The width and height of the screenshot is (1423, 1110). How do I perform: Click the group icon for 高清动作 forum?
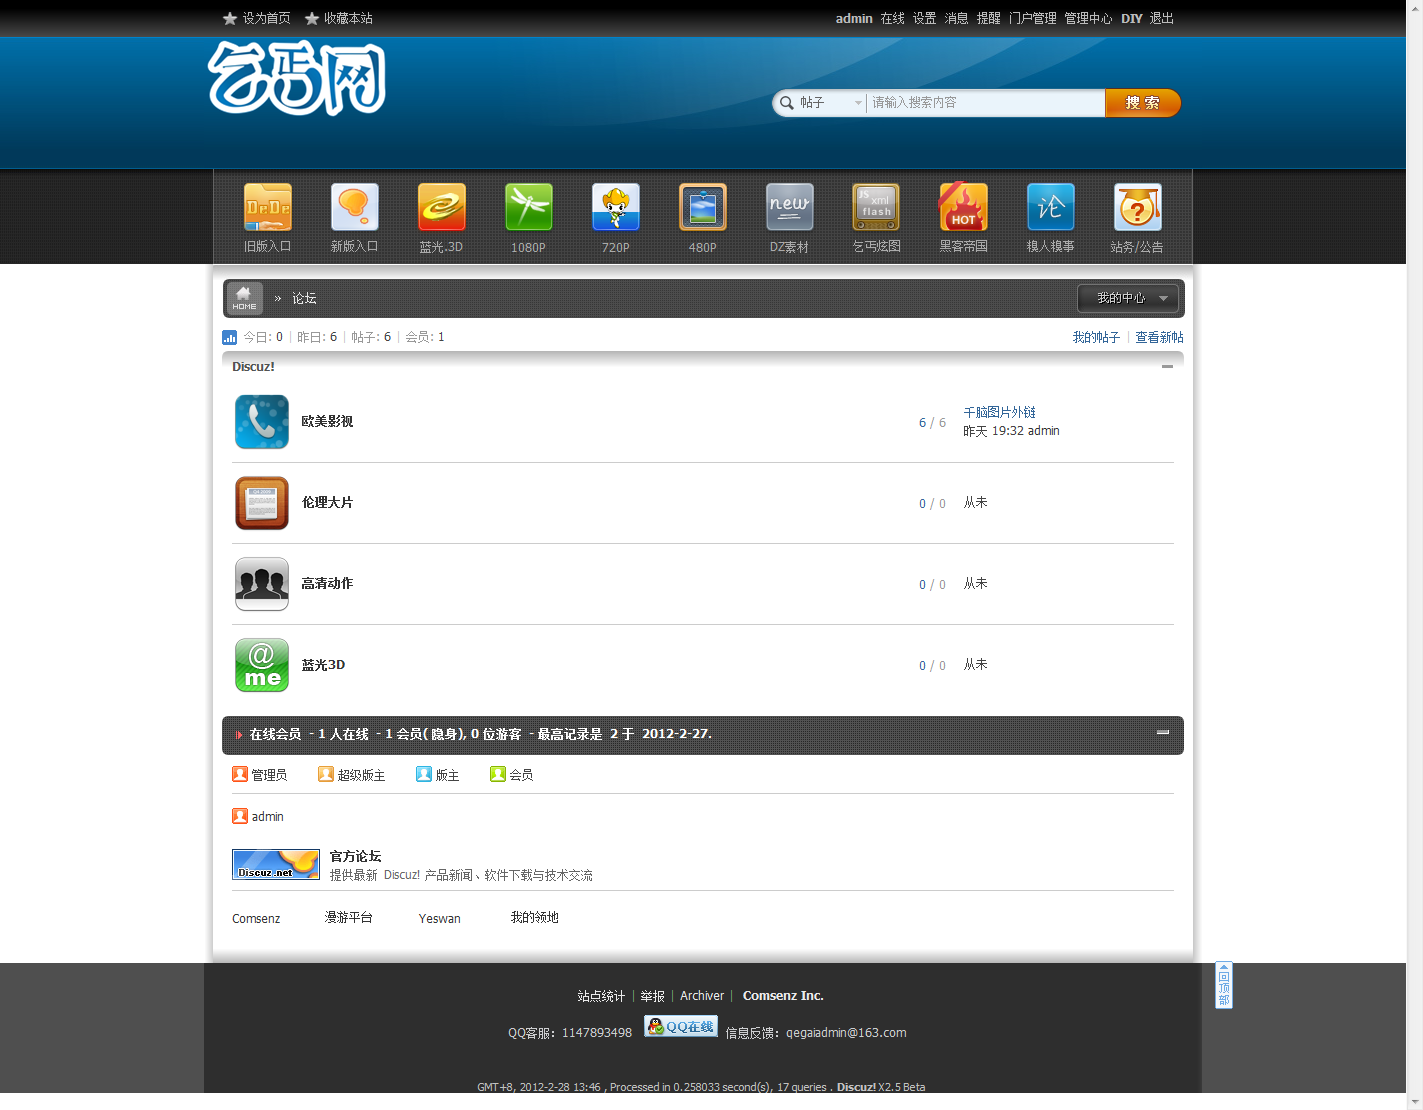(x=262, y=584)
